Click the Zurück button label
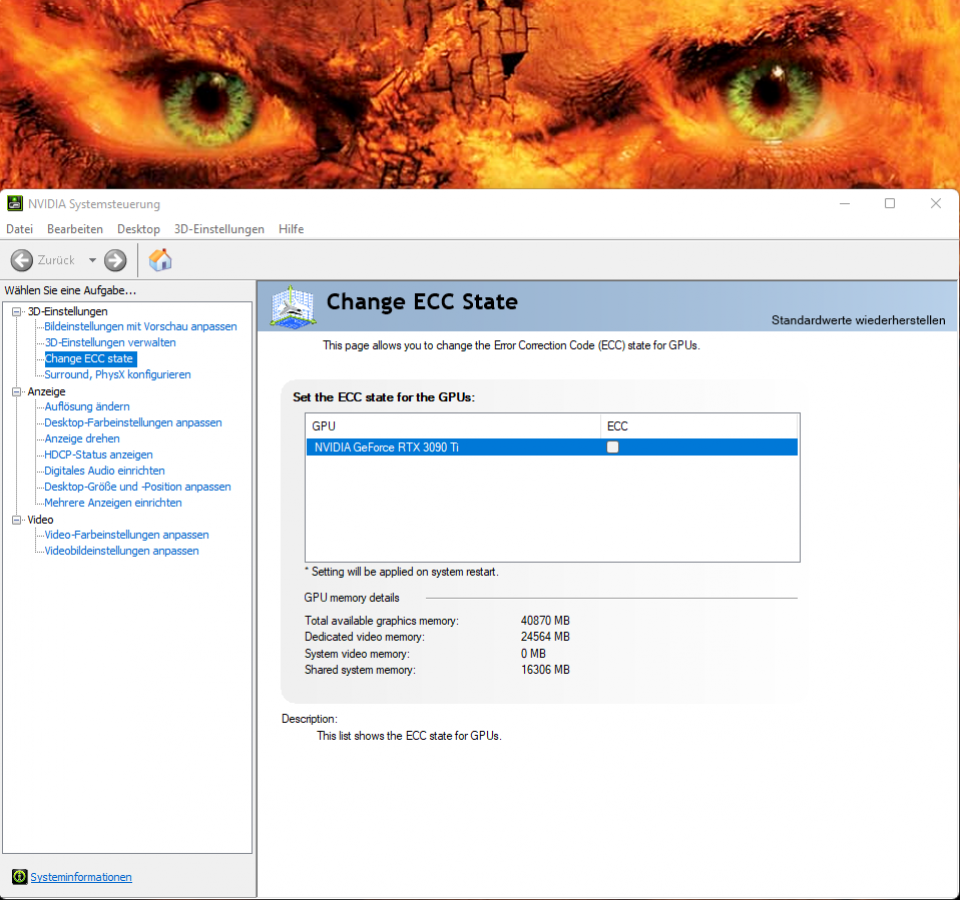This screenshot has width=960, height=900. pos(56,260)
